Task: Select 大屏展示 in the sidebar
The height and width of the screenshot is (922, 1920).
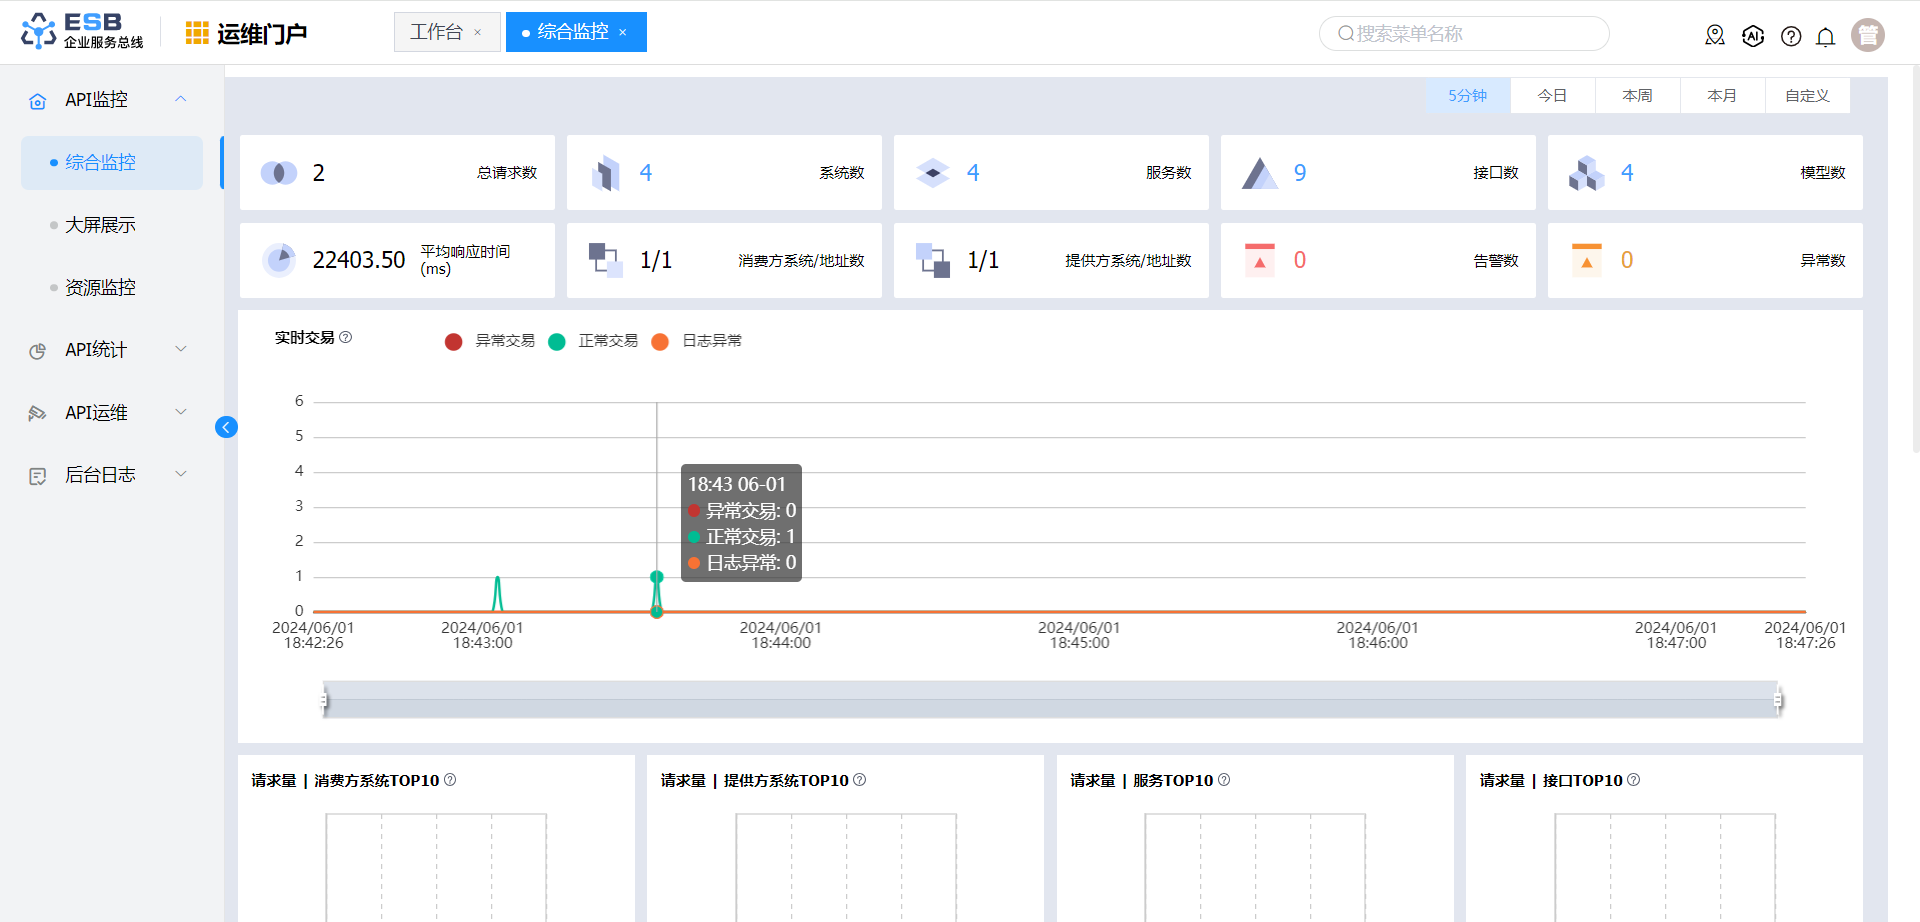Action: [x=100, y=225]
